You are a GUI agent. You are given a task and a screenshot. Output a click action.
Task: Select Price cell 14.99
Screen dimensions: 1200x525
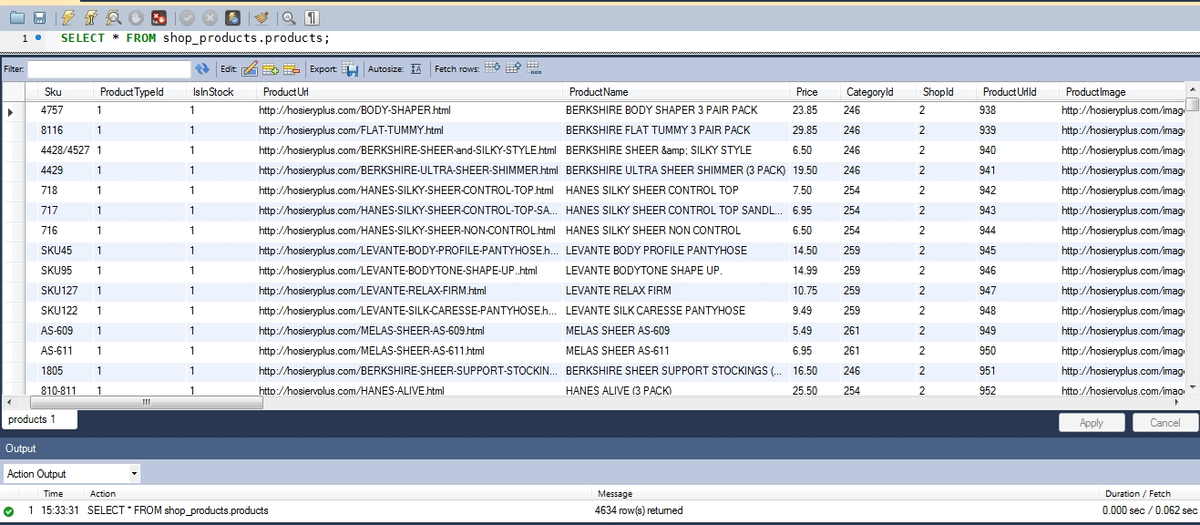(814, 270)
